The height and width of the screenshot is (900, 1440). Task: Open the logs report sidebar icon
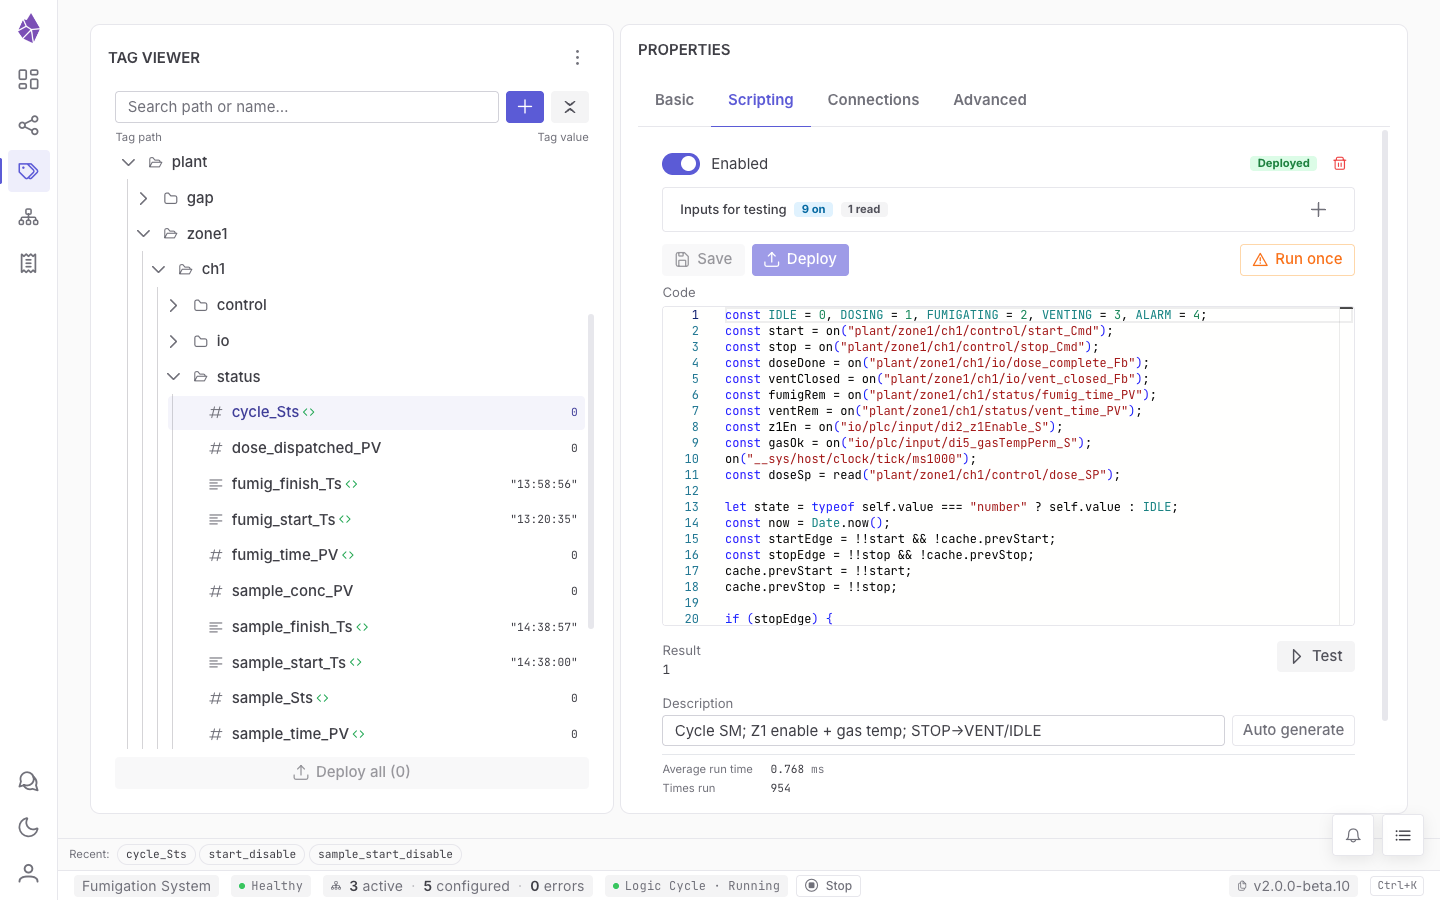29,263
